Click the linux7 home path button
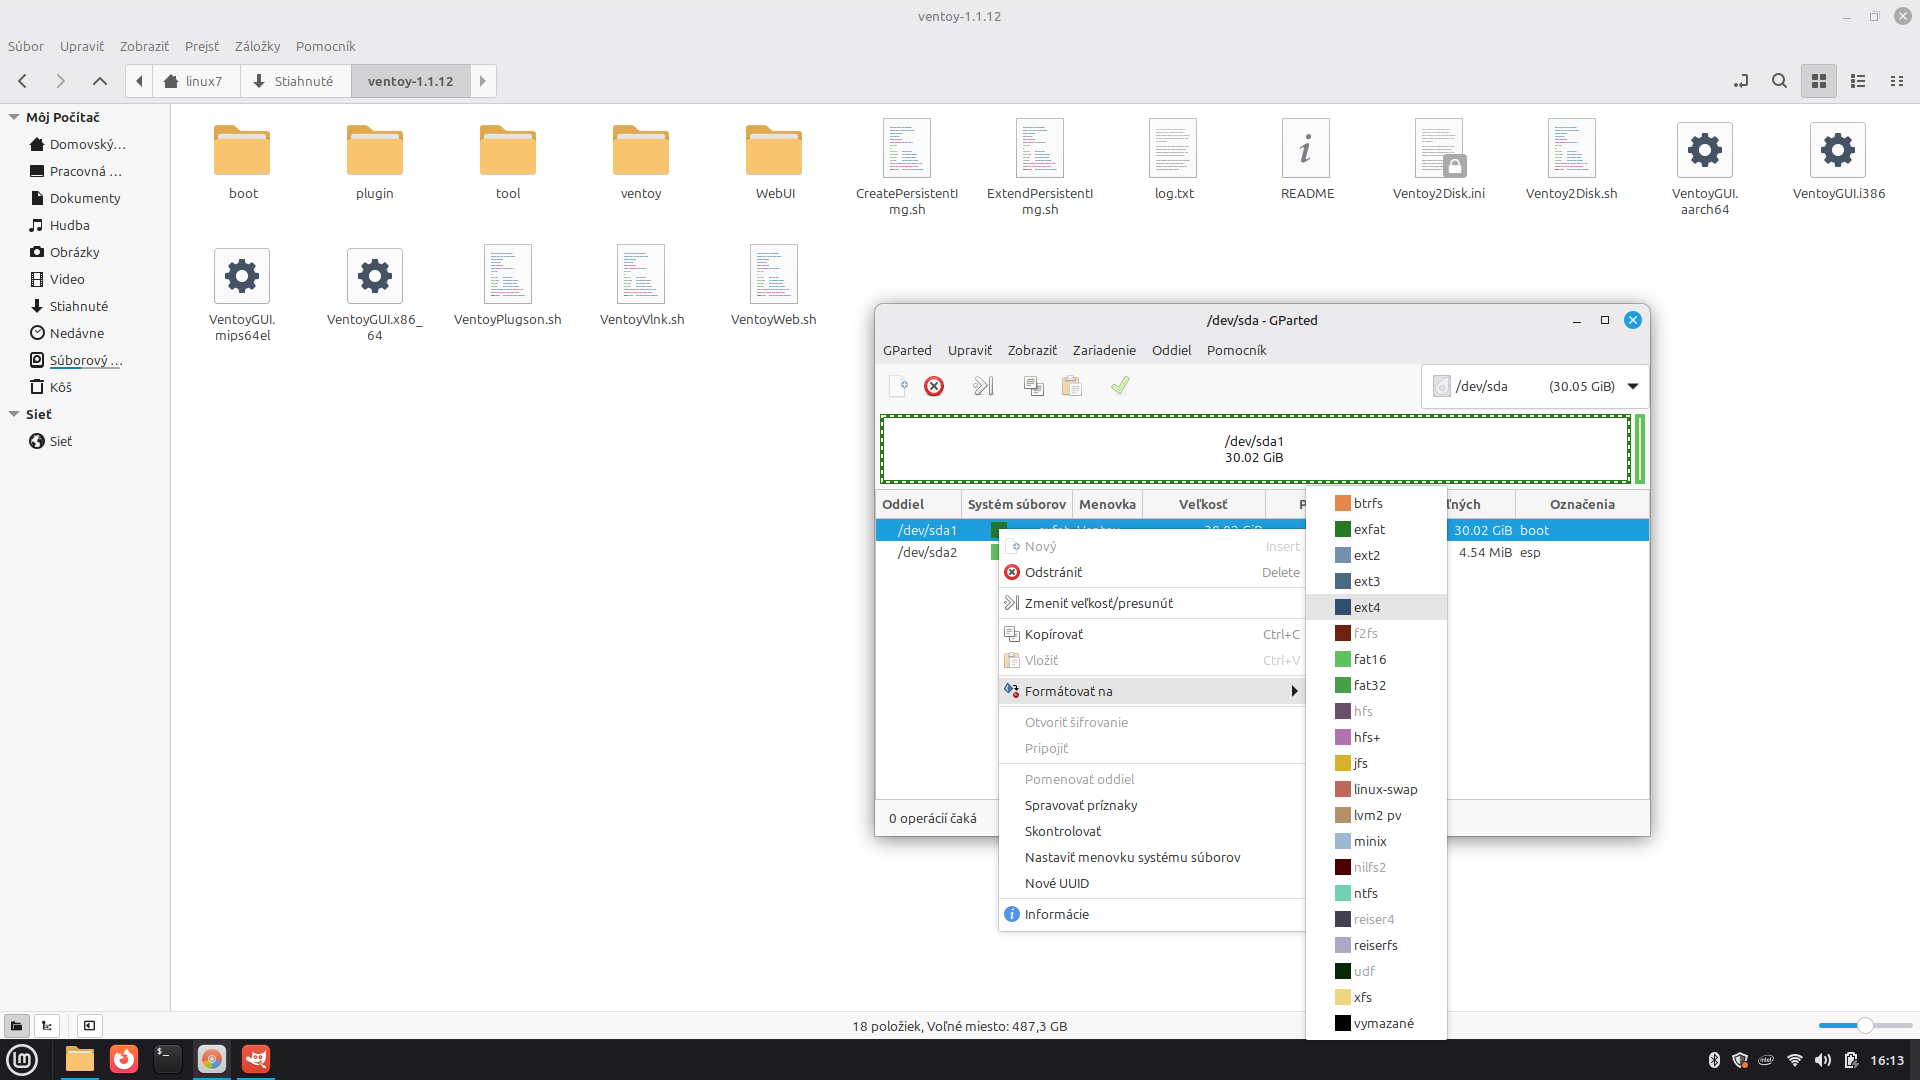This screenshot has height=1080, width=1920. coord(197,81)
